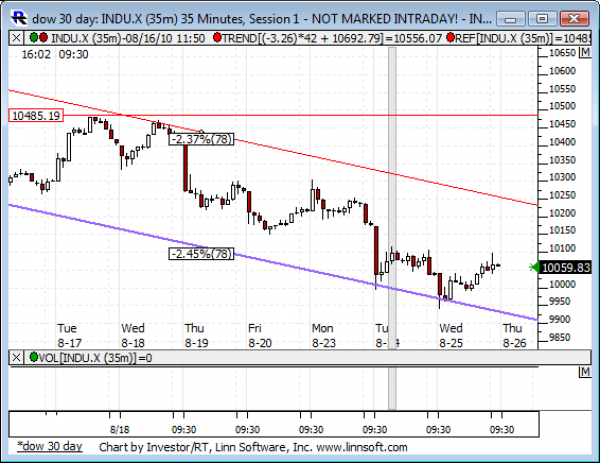Close the volume pane with its X box
The width and height of the screenshot is (600, 463).
[16, 358]
